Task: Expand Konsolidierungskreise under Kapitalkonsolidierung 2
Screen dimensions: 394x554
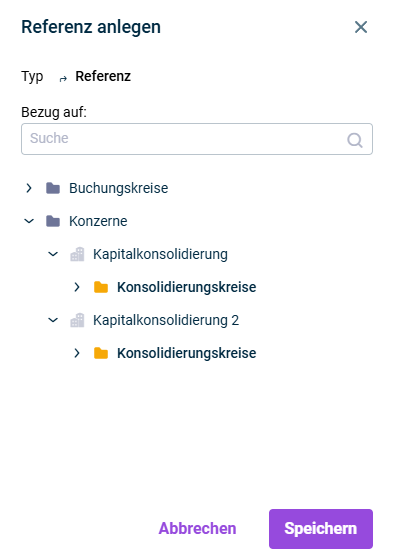Action: click(77, 353)
